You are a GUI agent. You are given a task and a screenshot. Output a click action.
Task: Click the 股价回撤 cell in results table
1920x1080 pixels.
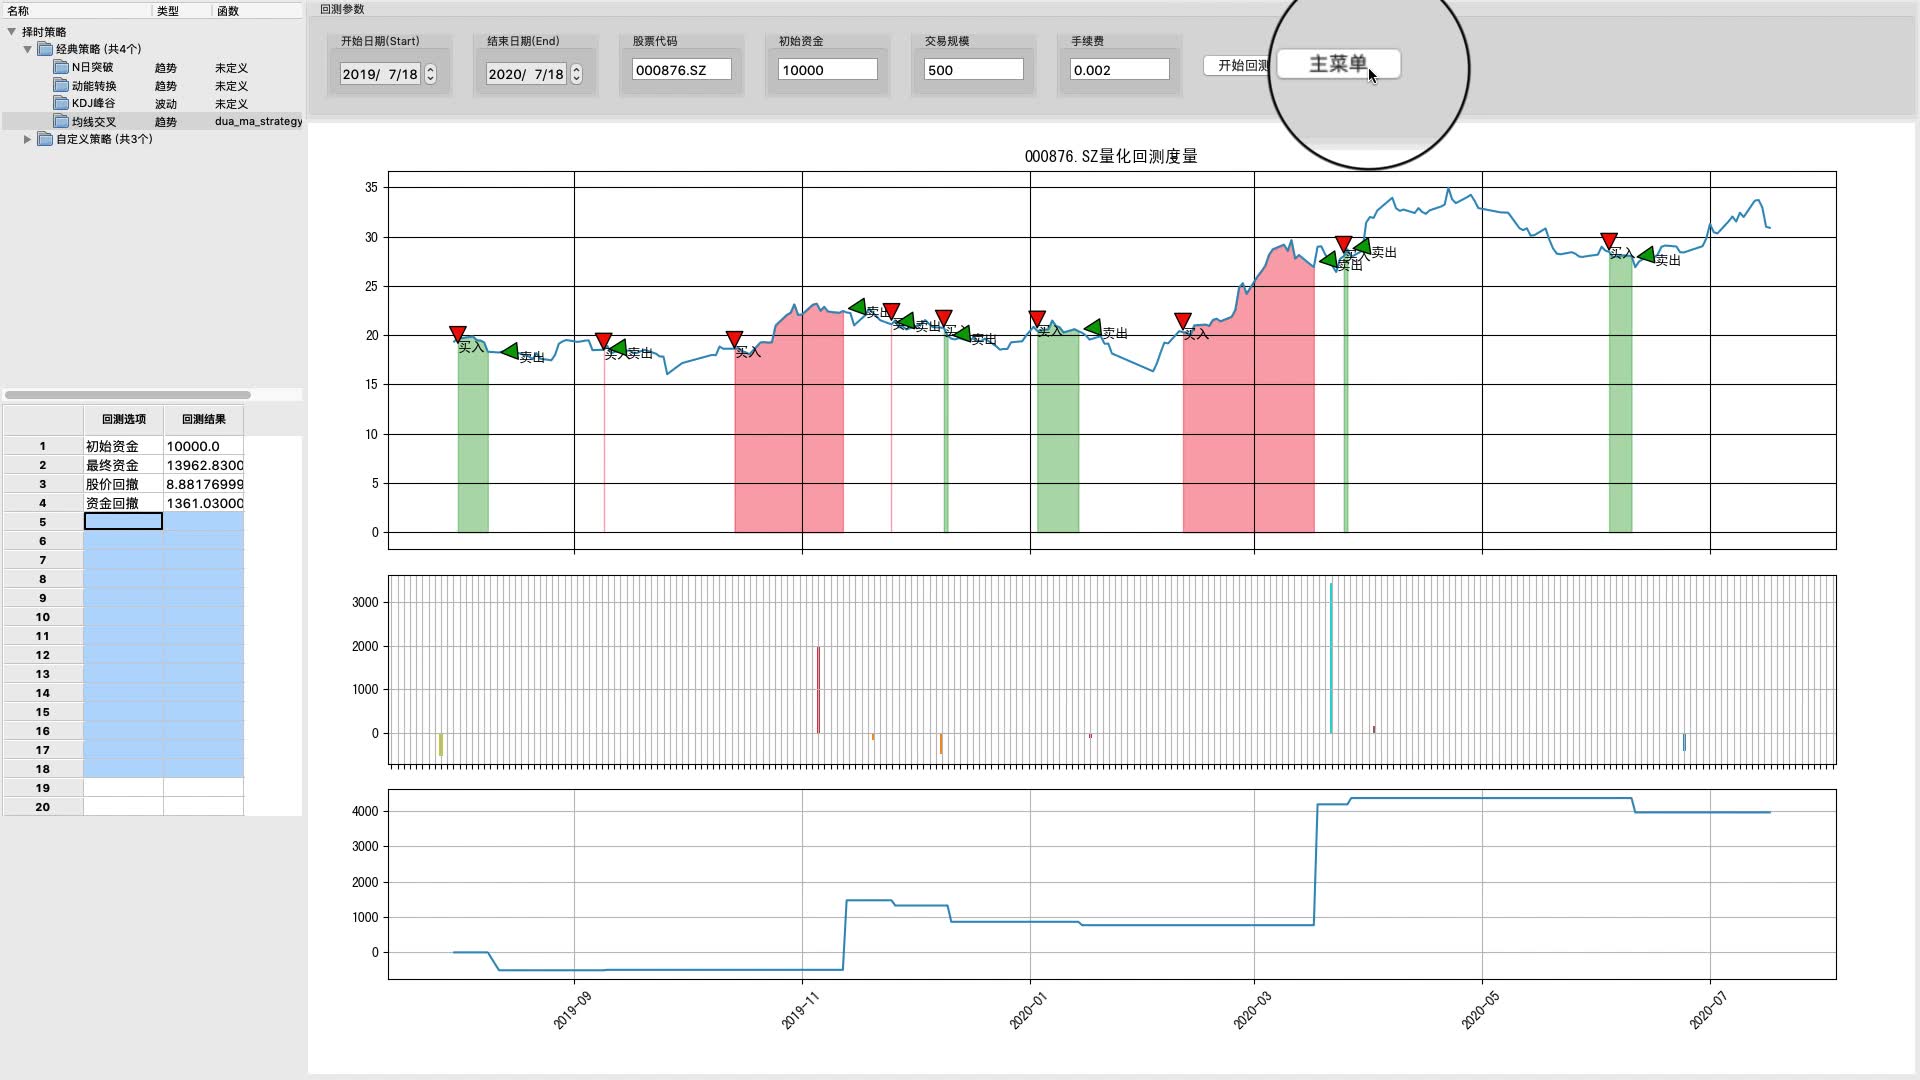pyautogui.click(x=123, y=484)
